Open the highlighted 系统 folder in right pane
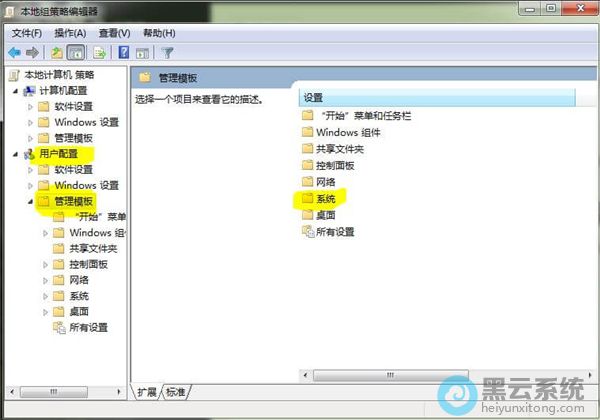The height and width of the screenshot is (420, 600). [x=326, y=199]
